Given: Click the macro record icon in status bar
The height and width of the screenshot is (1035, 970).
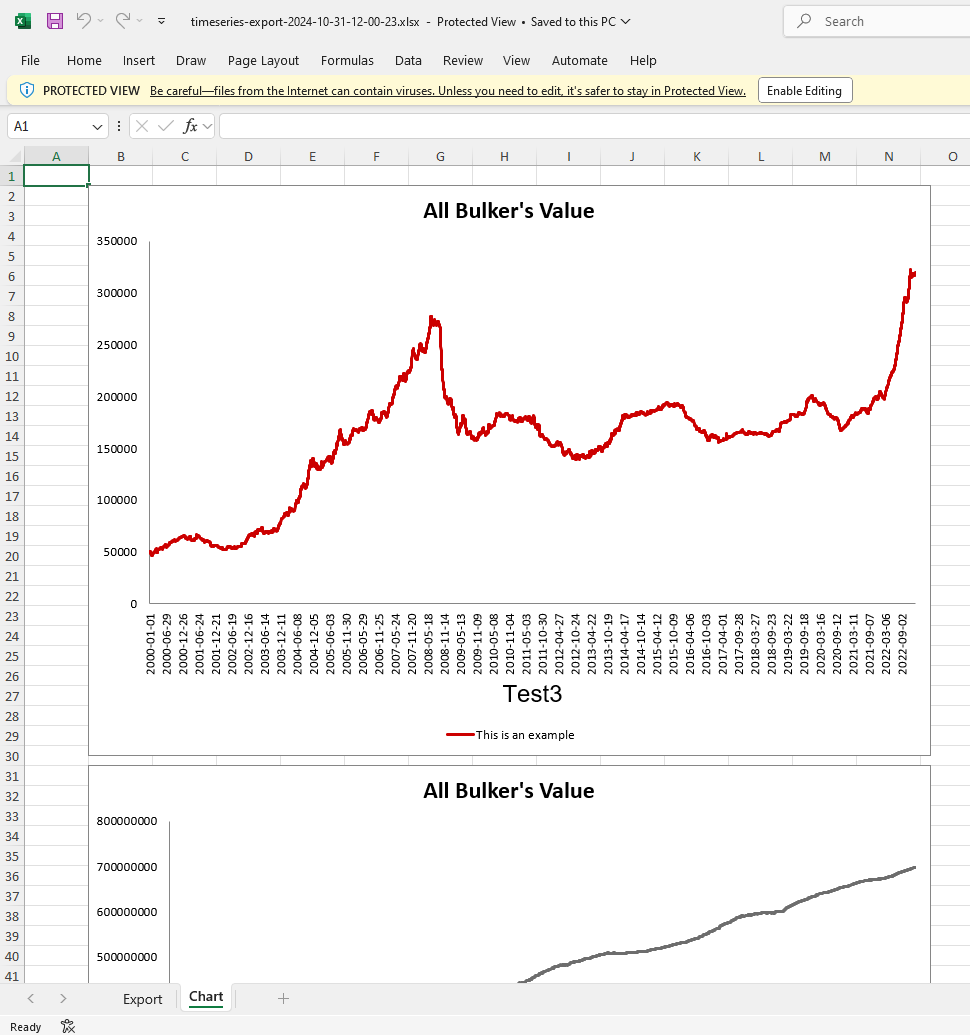Looking at the screenshot, I should (67, 1026).
